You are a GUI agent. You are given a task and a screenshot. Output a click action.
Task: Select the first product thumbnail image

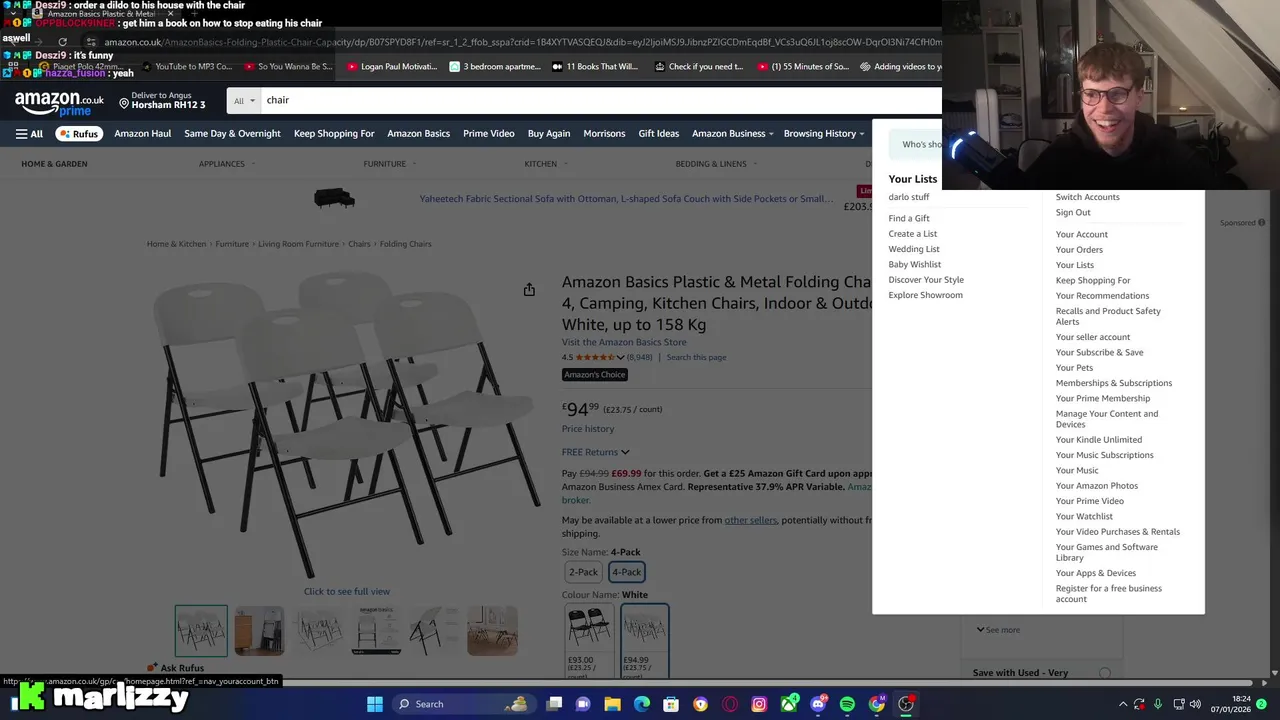pos(201,631)
